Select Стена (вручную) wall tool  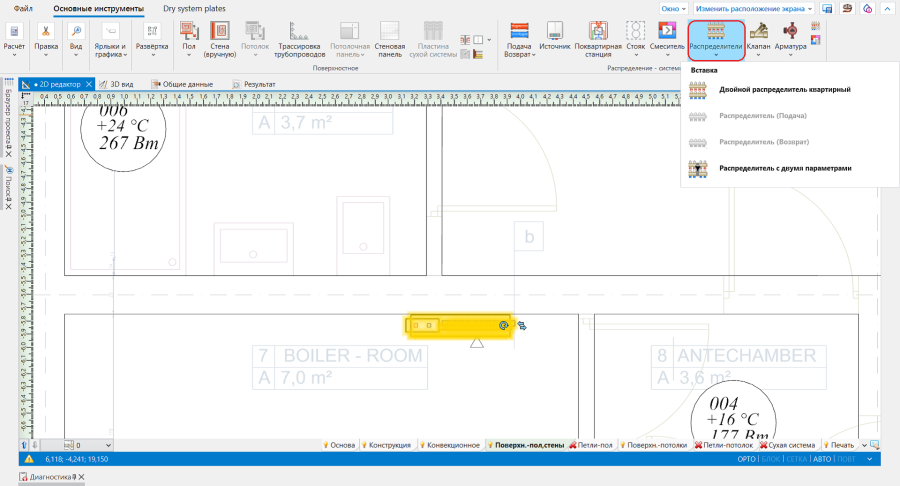click(219, 39)
